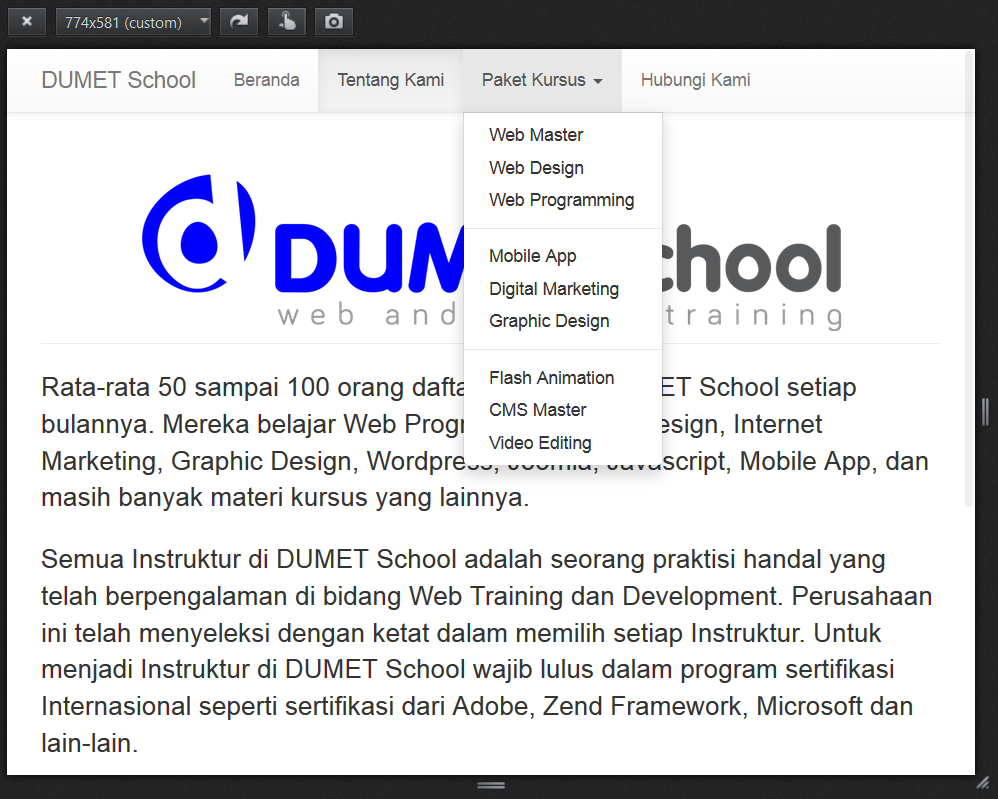Click the DUMET School logo image
Screen dimensions: 998x799
click(491, 251)
